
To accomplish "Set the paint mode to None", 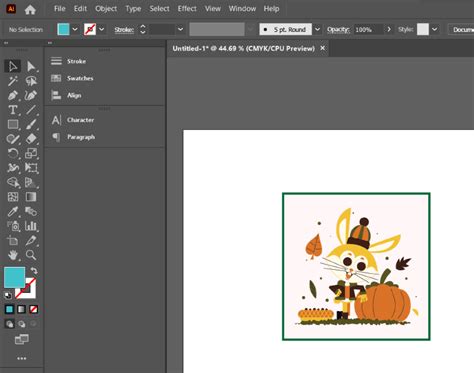I will click(x=33, y=309).
